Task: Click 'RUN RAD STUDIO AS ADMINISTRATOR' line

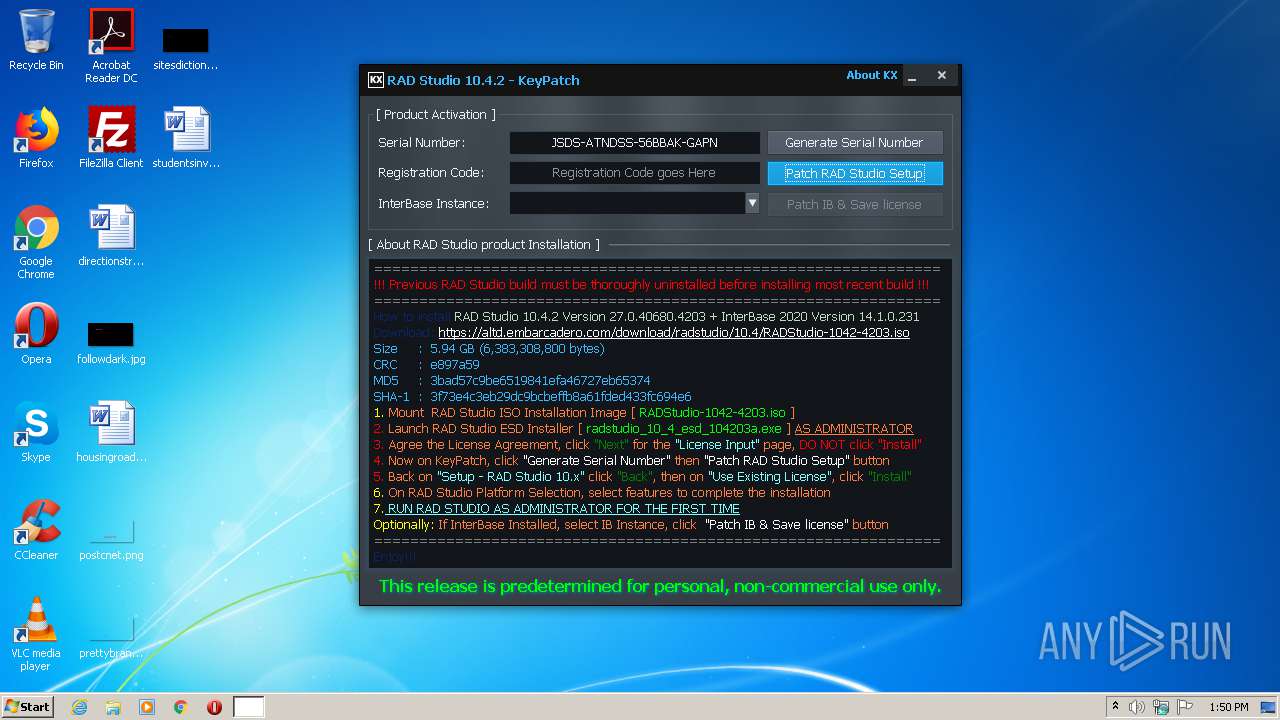Action: 563,509
